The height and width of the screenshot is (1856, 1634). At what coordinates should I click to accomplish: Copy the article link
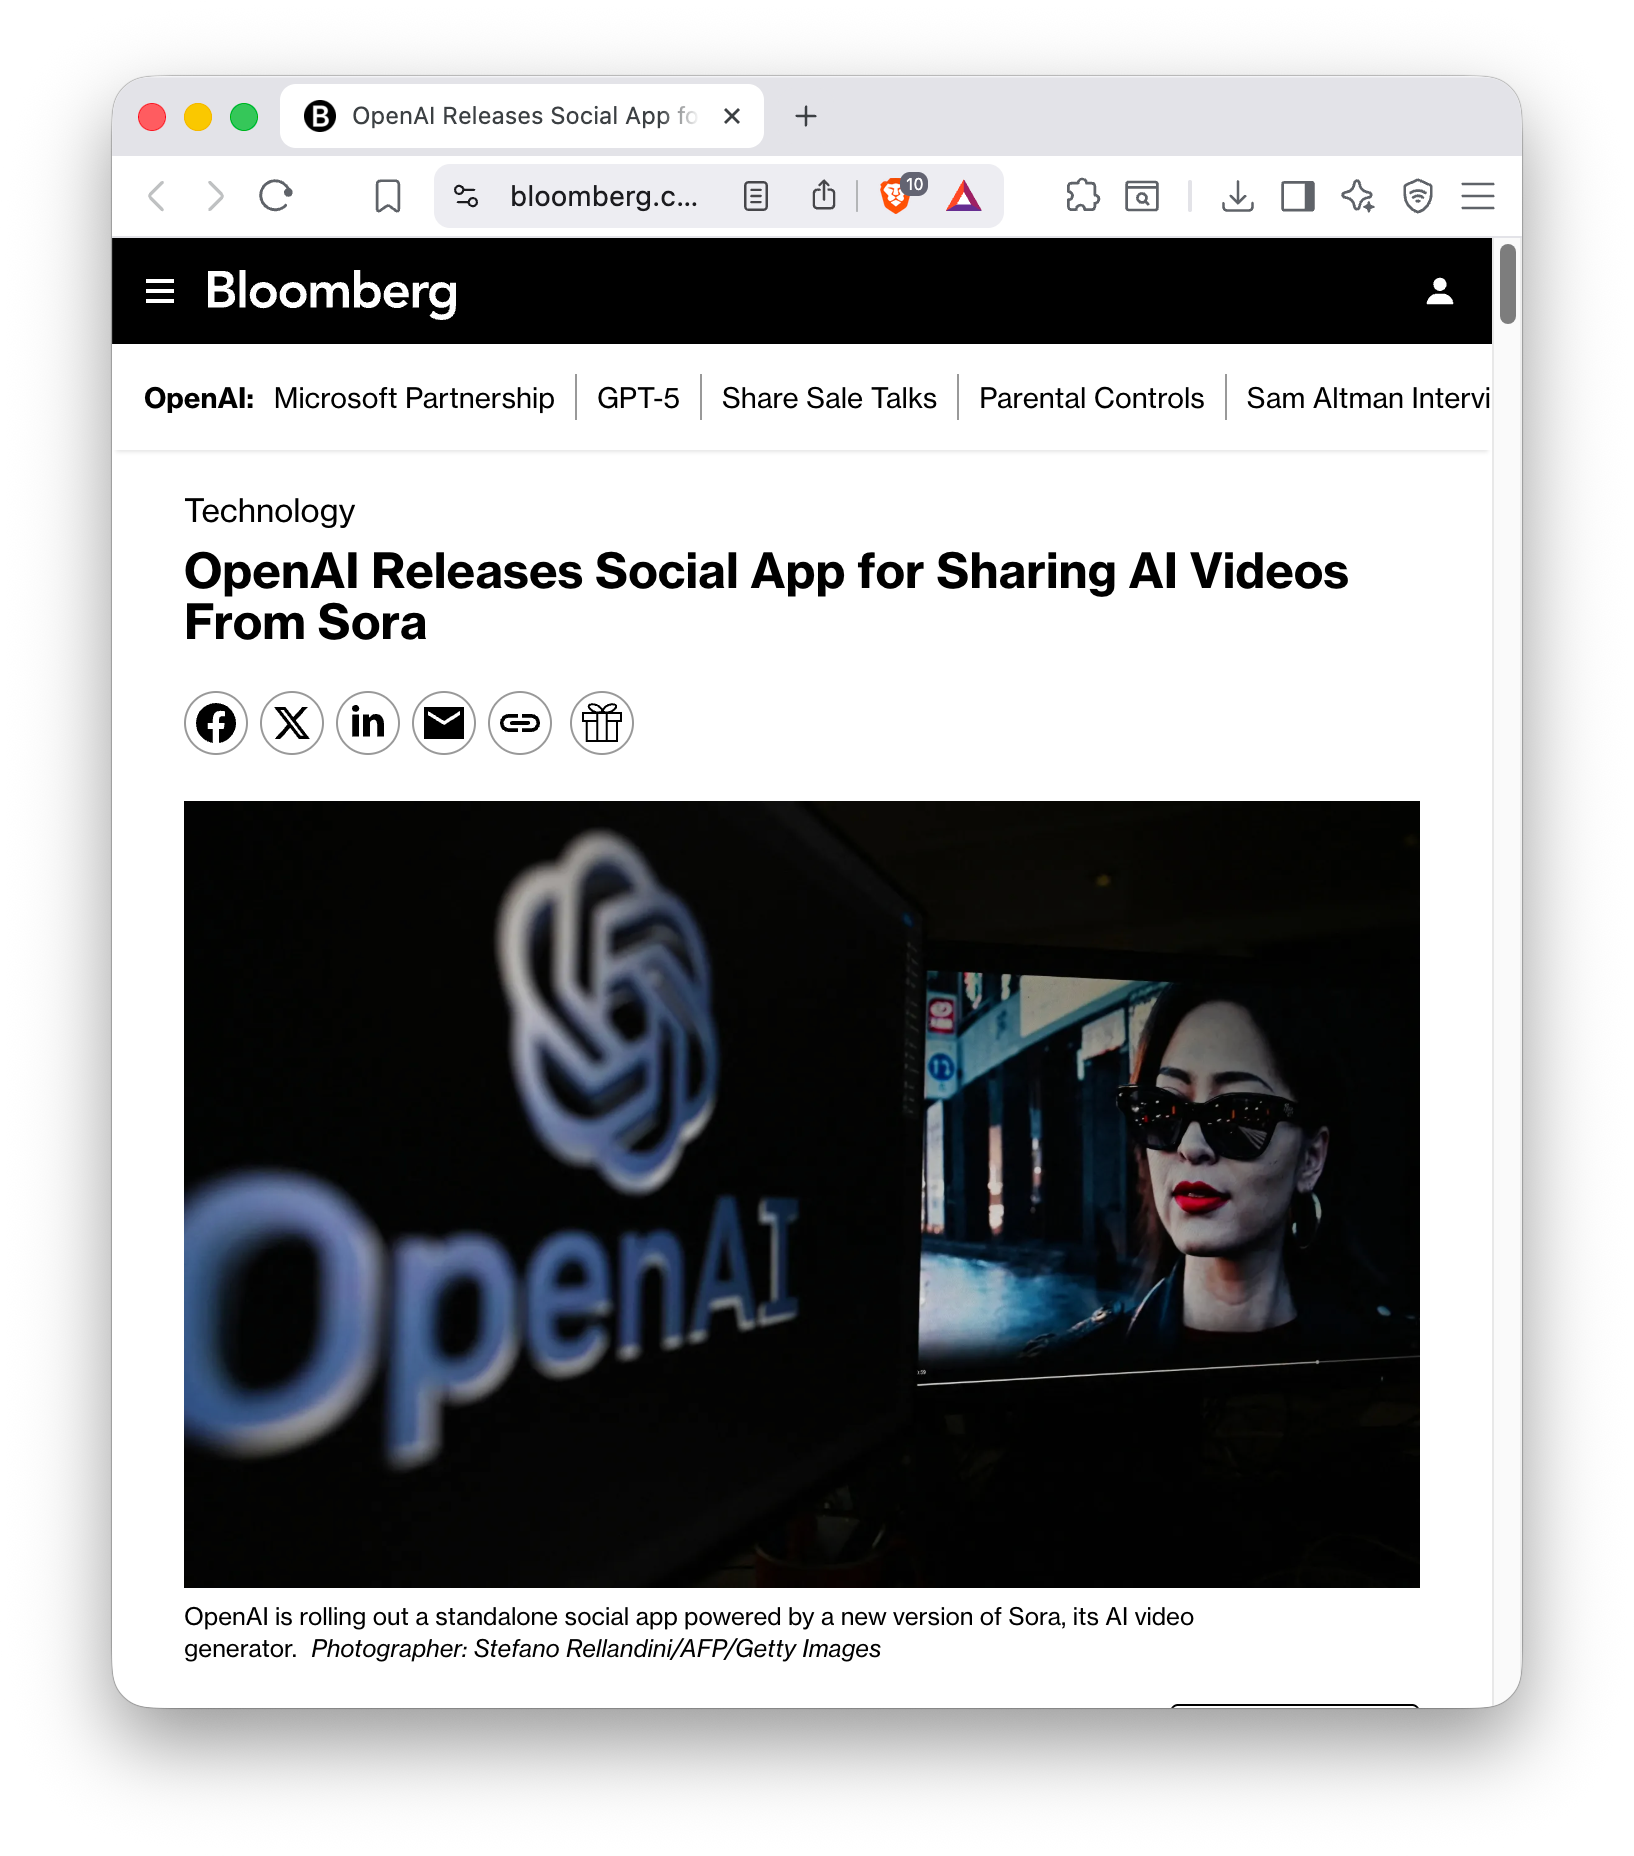[x=520, y=723]
